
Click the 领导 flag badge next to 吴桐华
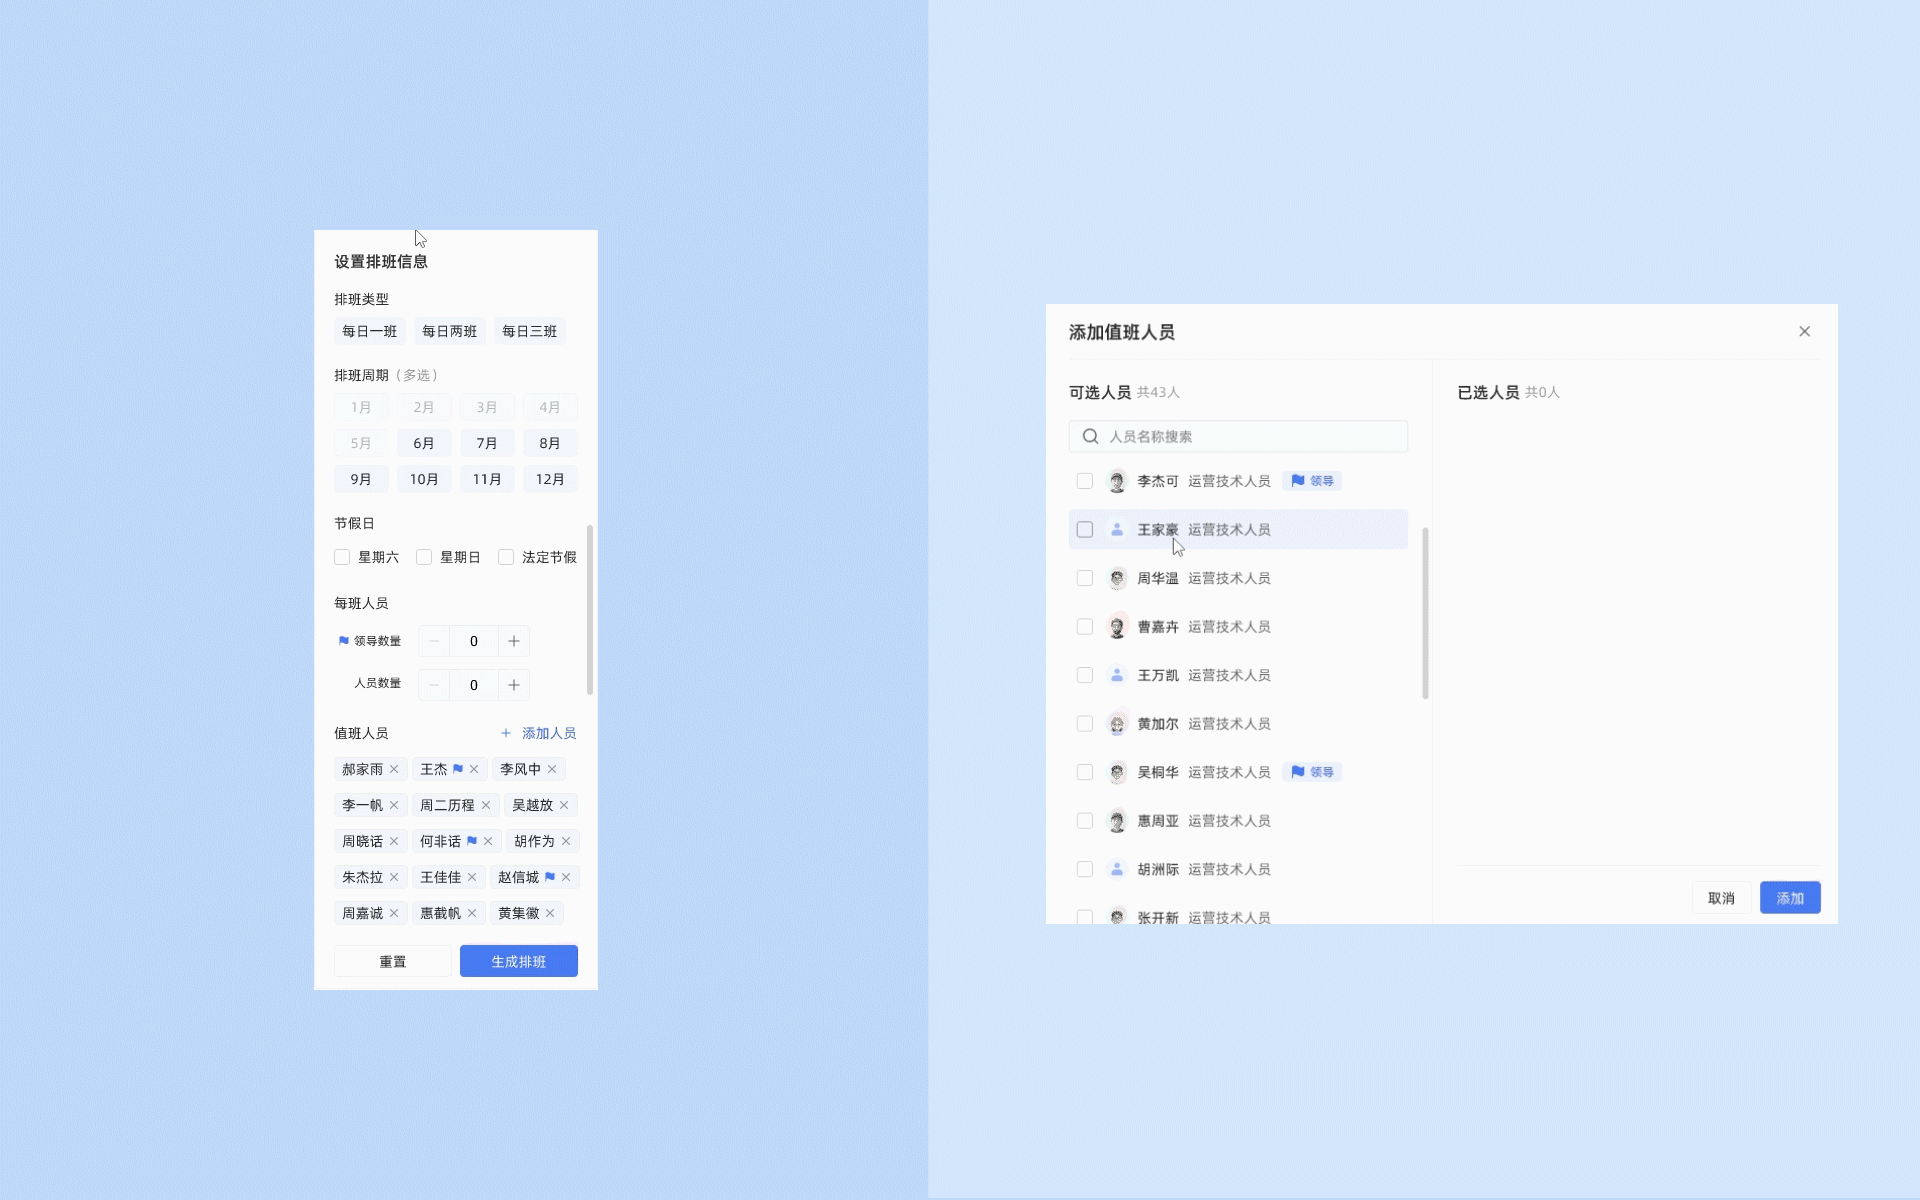point(1312,772)
